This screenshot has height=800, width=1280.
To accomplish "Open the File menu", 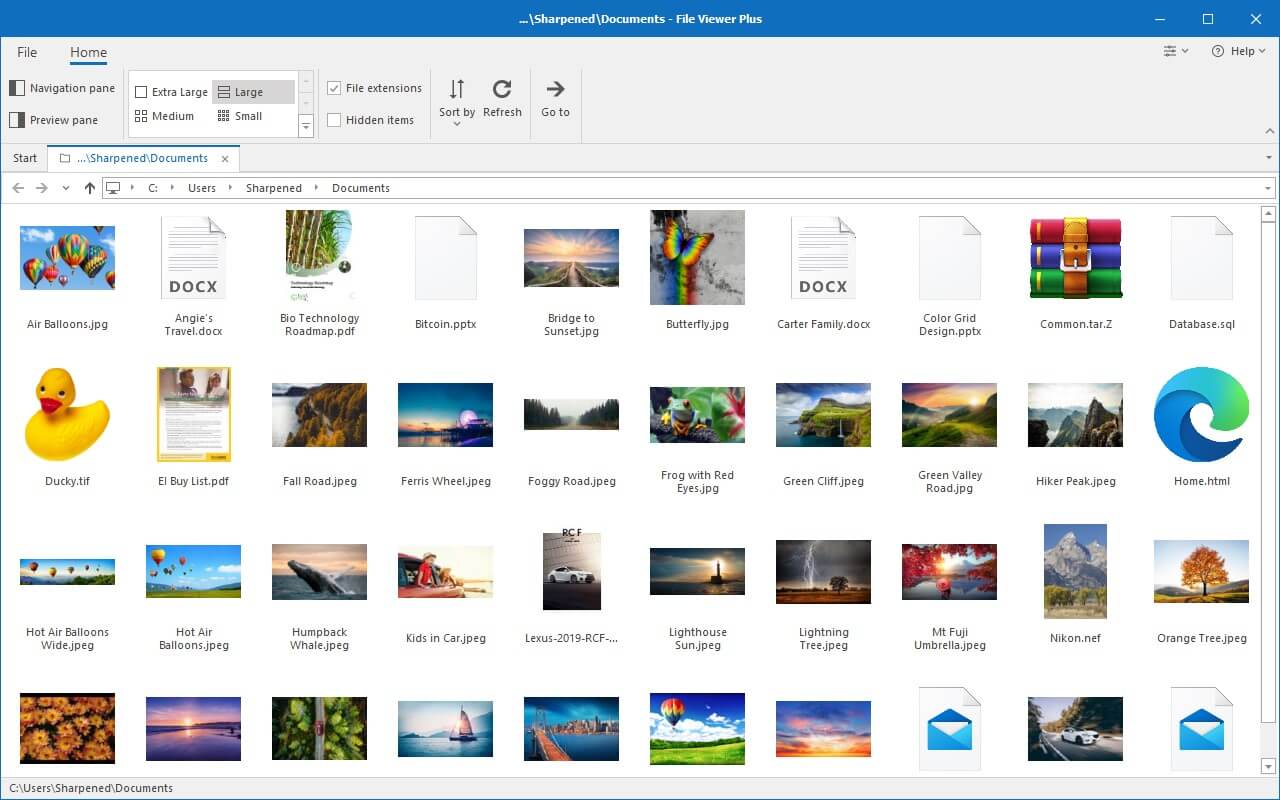I will (27, 52).
